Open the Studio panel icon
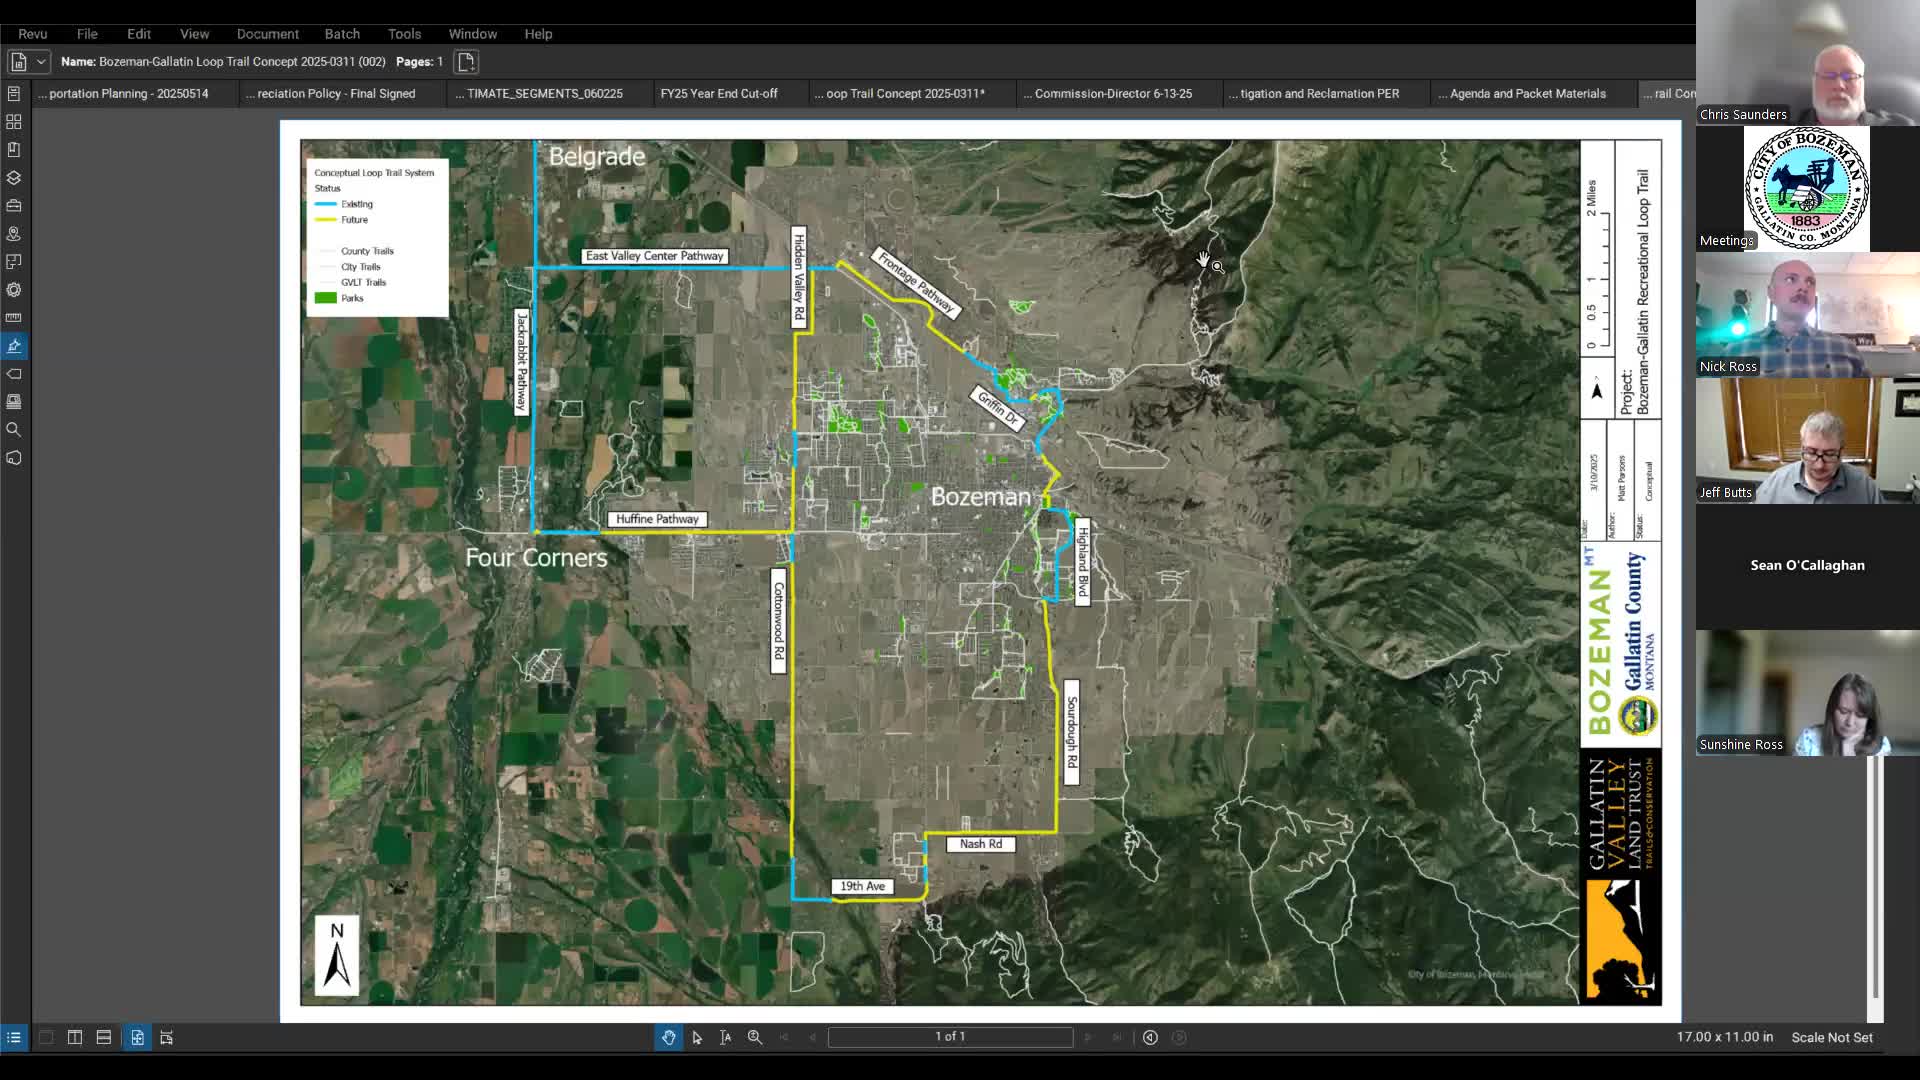The height and width of the screenshot is (1080, 1920). [x=14, y=401]
